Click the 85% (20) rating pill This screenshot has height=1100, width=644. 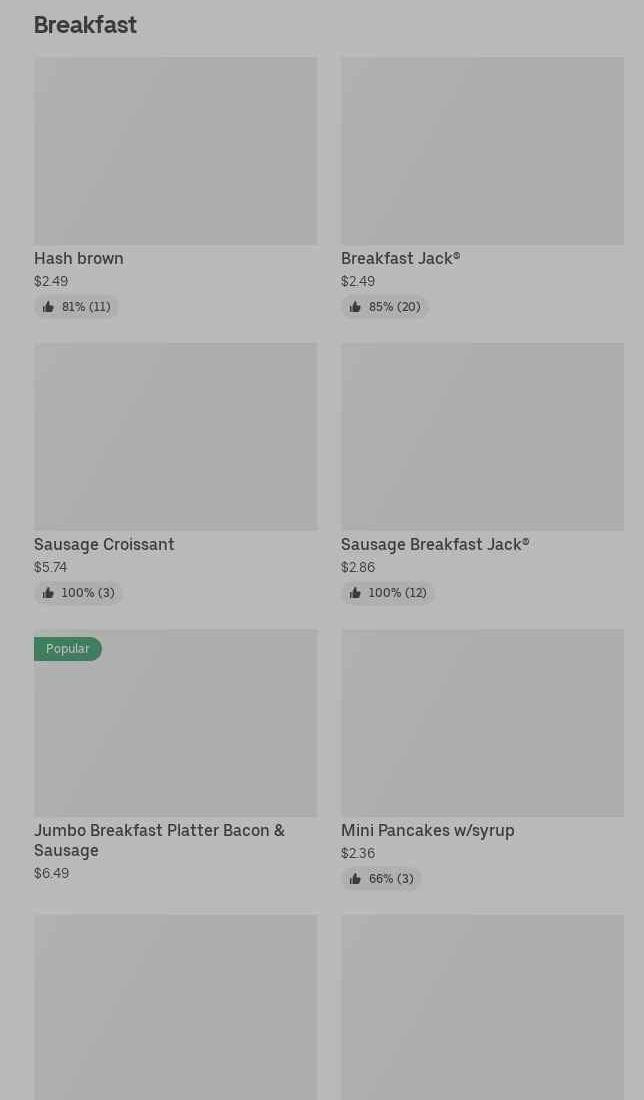[384, 307]
